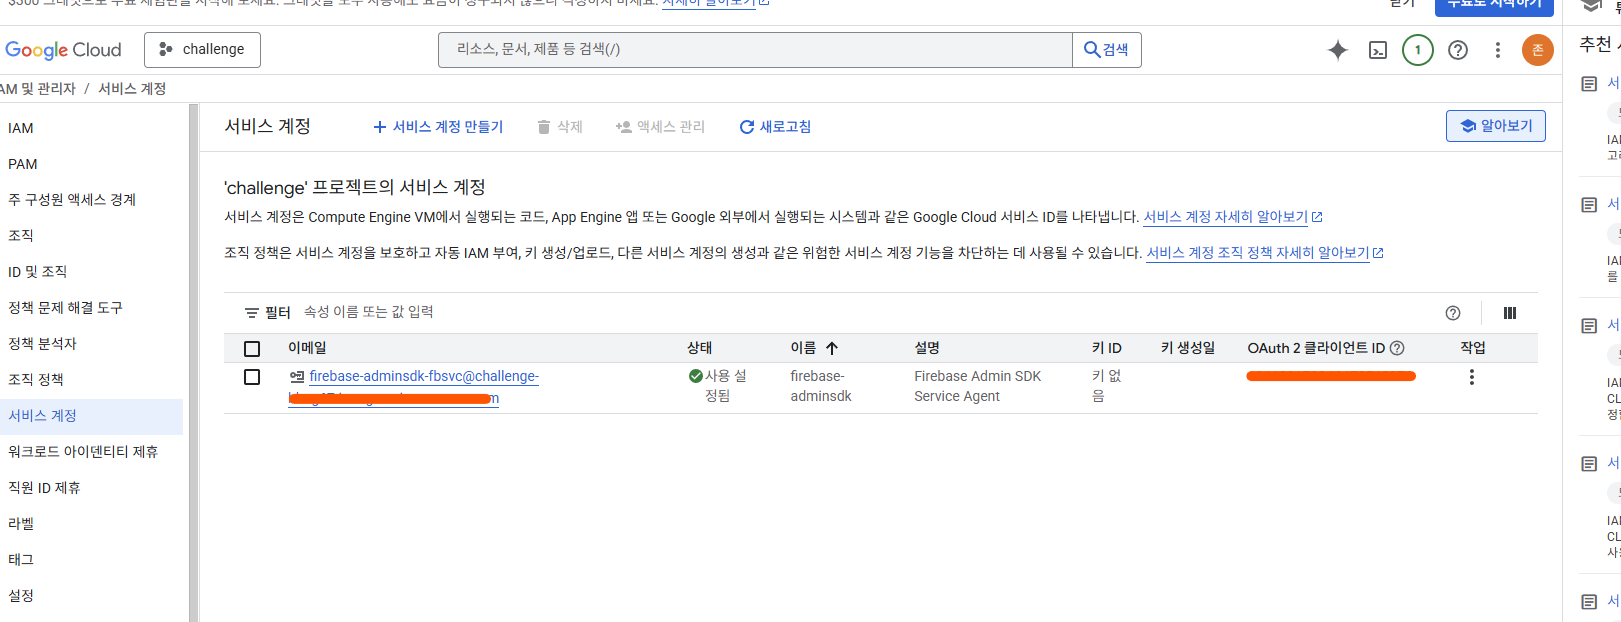The height and width of the screenshot is (622, 1621).
Task: Toggle the select-all header checkbox
Action: [252, 349]
